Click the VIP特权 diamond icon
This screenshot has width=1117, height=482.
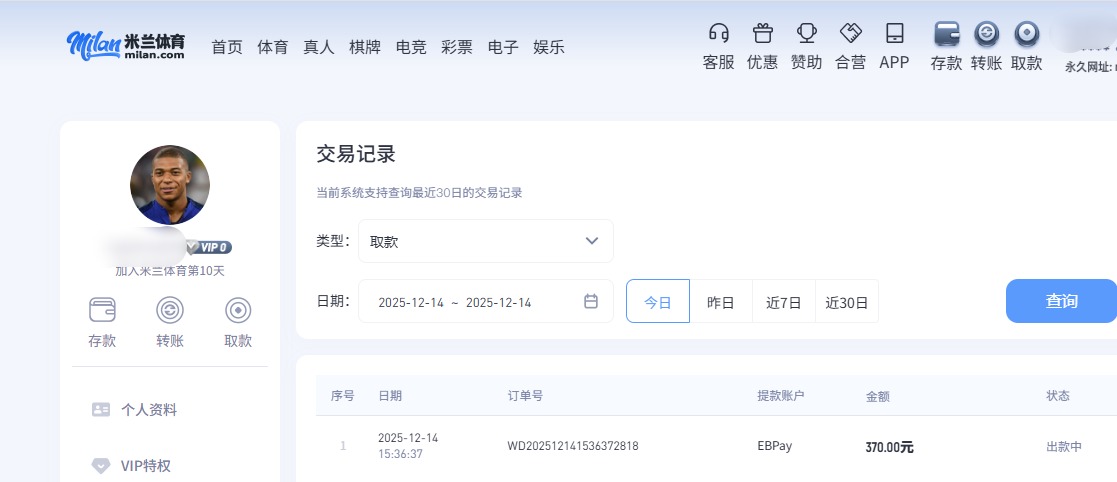[x=101, y=466]
